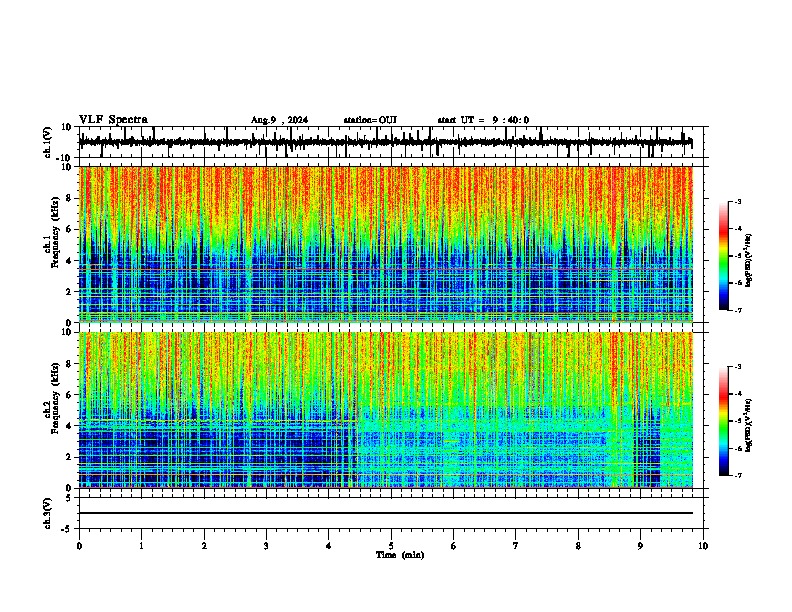The image size is (792, 612).
Task: Click the "3" tick on the time axis
Action: pos(266,546)
